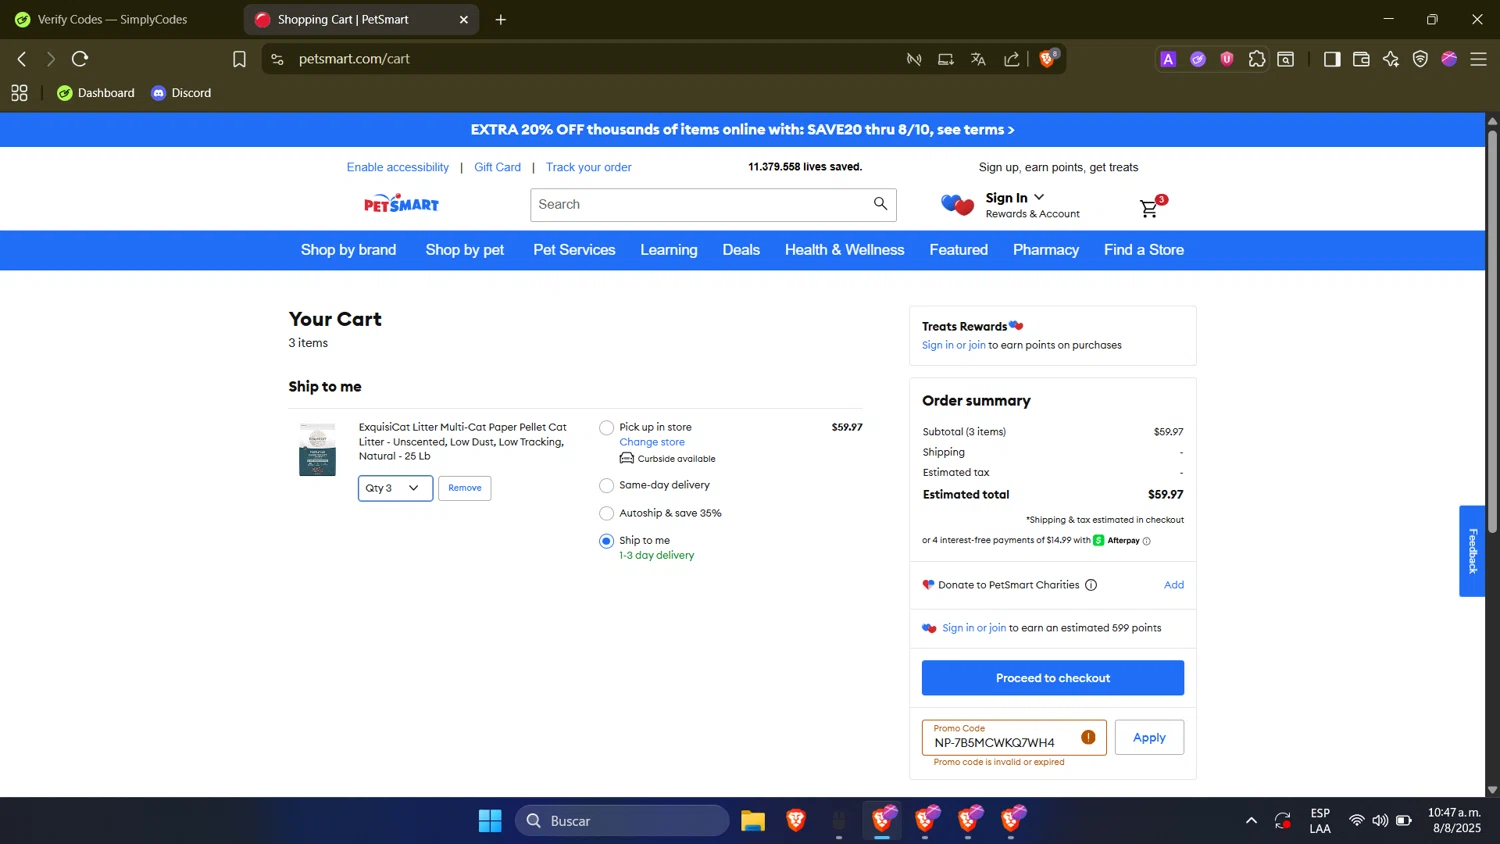Viewport: 1500px width, 844px height.
Task: Open Dashboard bookmark
Action: pyautogui.click(x=96, y=93)
